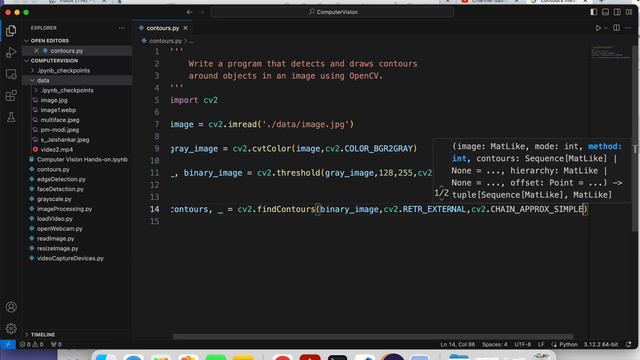This screenshot has width=640, height=360.
Task: Open image.jpg file
Action: tap(53, 100)
